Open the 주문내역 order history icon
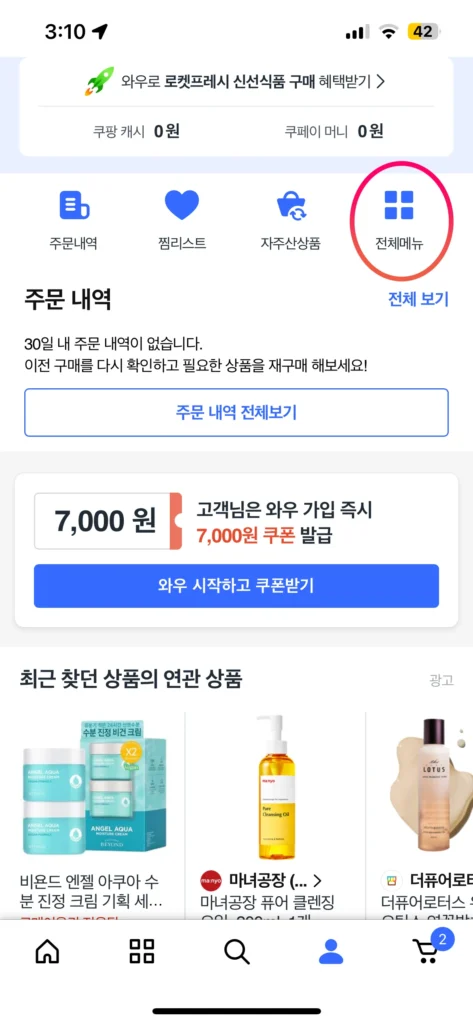The image size is (473, 1024). 74,206
